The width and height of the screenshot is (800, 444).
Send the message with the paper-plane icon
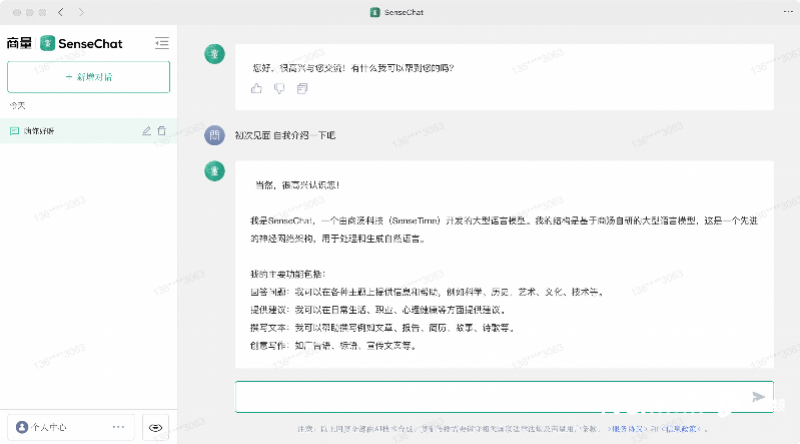click(758, 397)
